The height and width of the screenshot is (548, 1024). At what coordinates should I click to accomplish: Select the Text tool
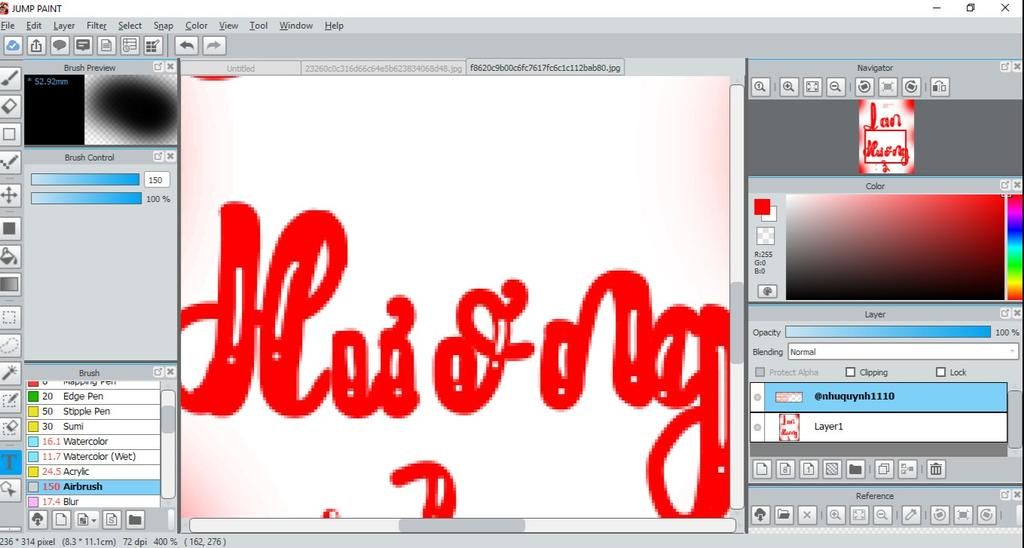pos(9,462)
